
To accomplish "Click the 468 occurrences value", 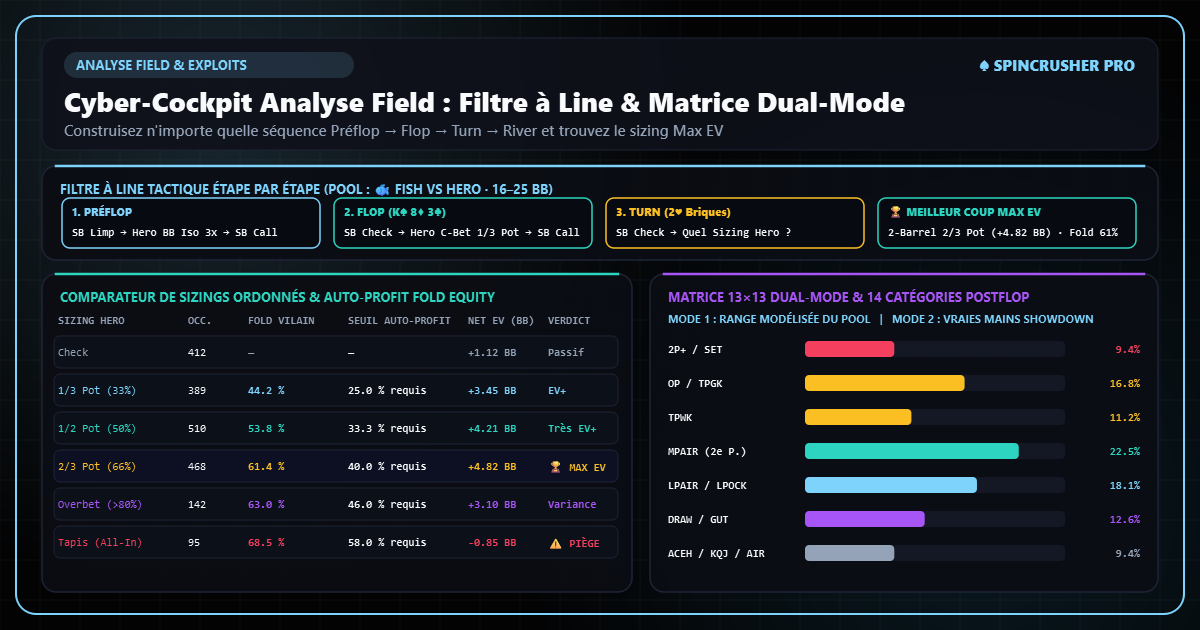I will (197, 467).
